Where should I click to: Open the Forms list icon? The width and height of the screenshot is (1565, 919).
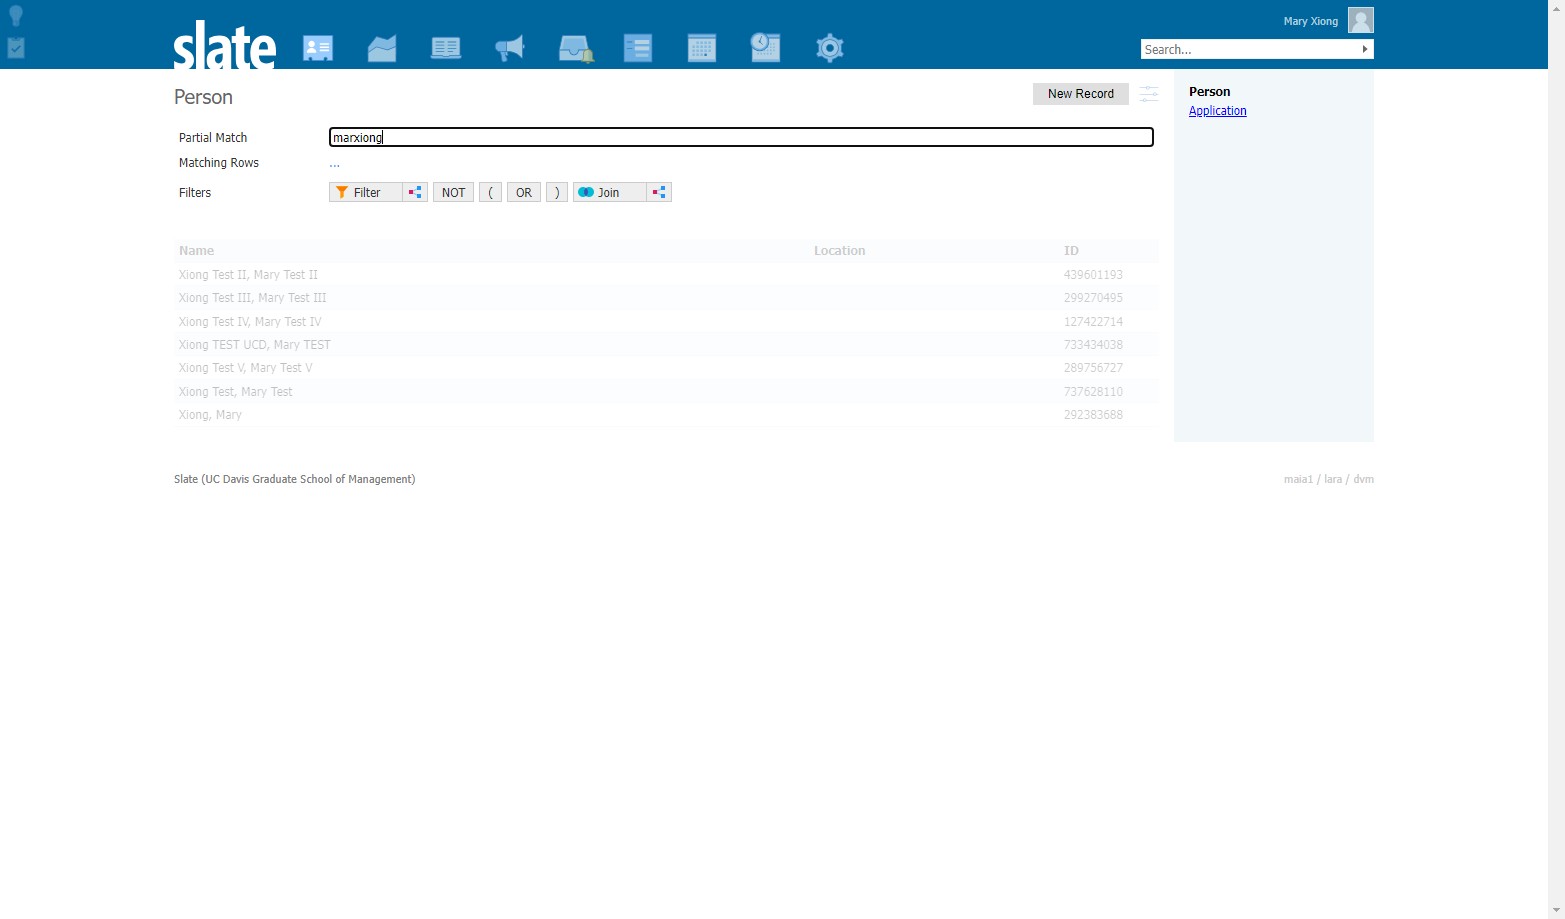pyautogui.click(x=638, y=48)
